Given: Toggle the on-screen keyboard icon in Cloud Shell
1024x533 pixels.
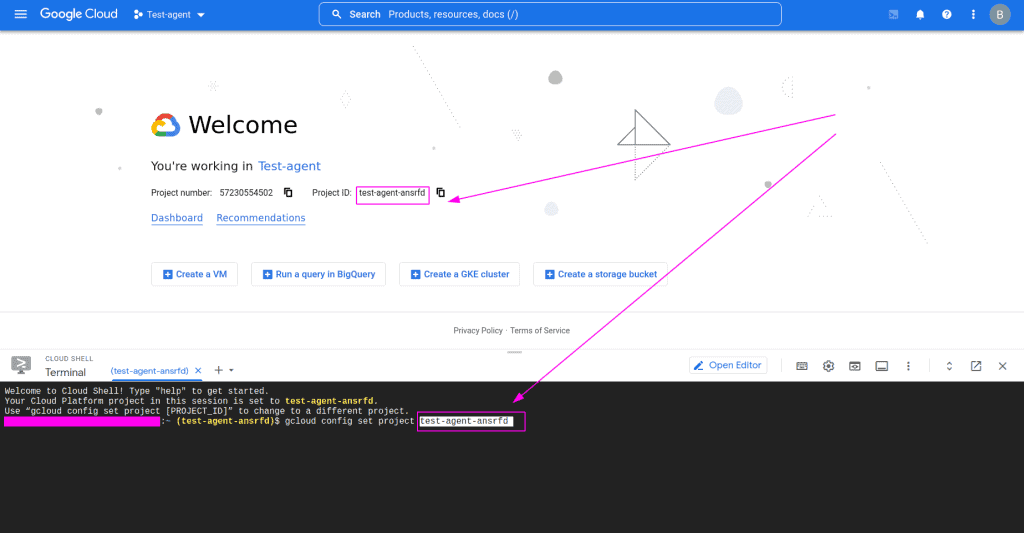Looking at the screenshot, I should click(802, 366).
